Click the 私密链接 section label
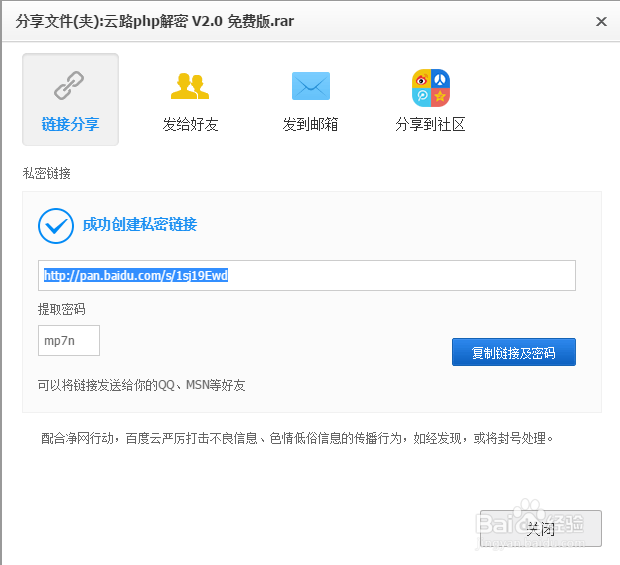Screen dimensions: 620x565 tap(47, 174)
